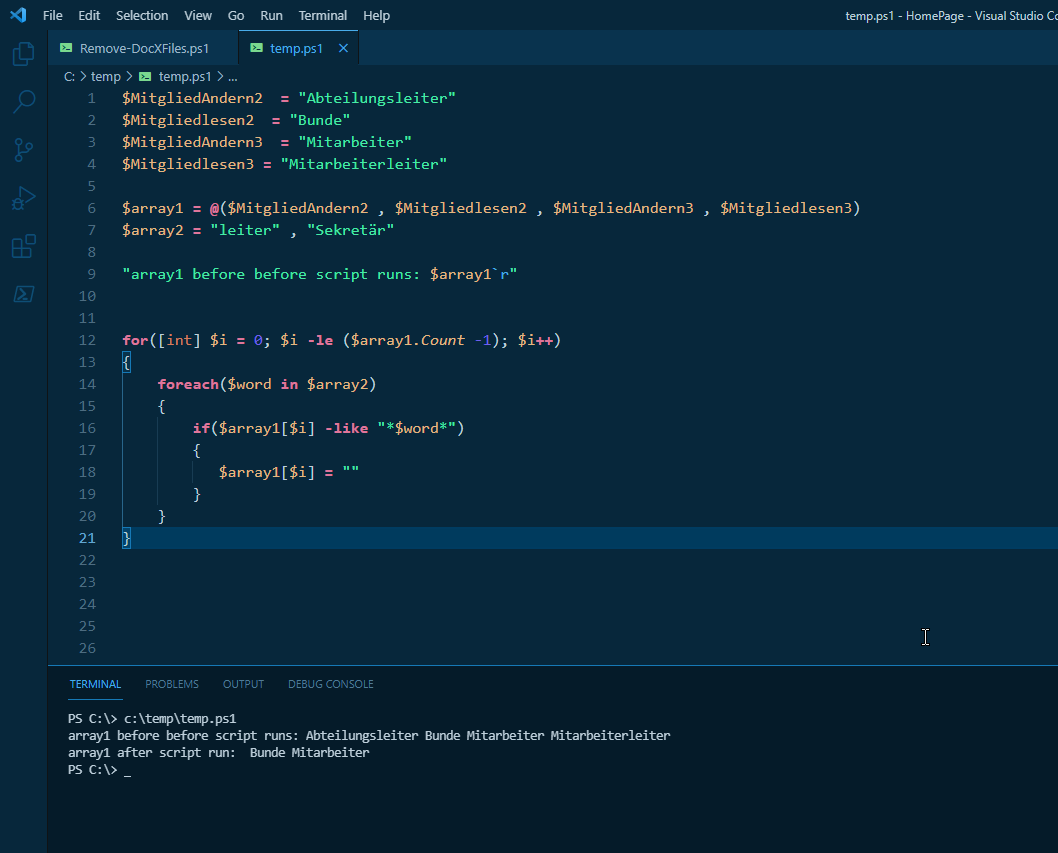Click the c:\temp\temp.ps1 command in terminal

(180, 718)
